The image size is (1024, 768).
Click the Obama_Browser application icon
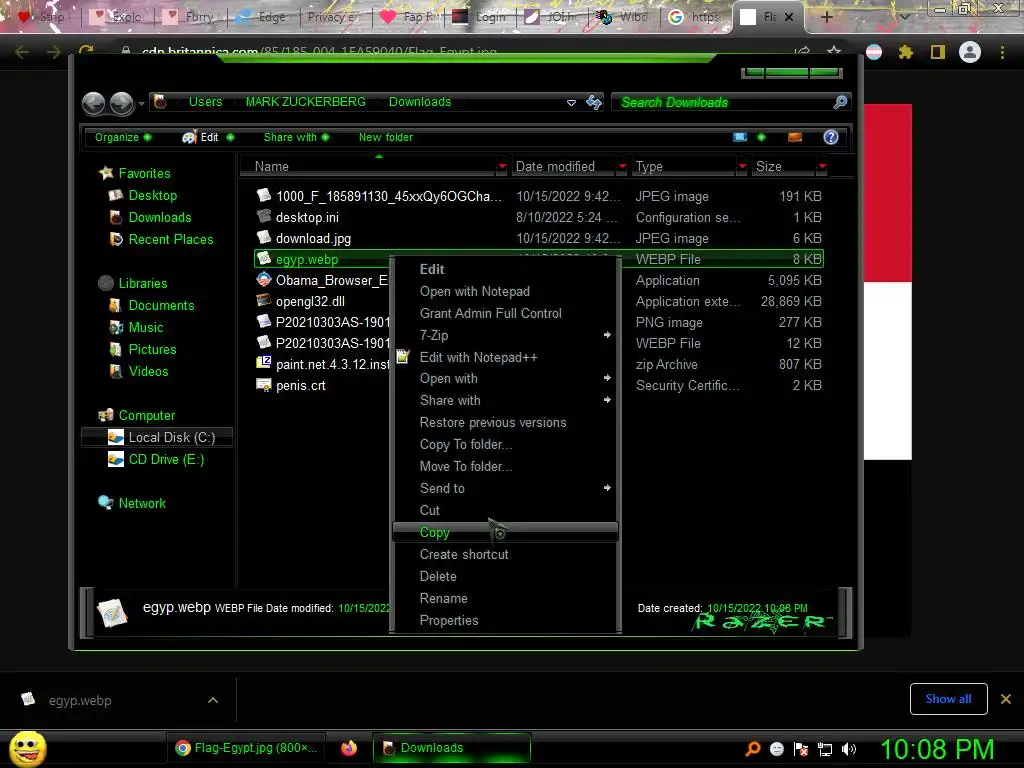264,280
